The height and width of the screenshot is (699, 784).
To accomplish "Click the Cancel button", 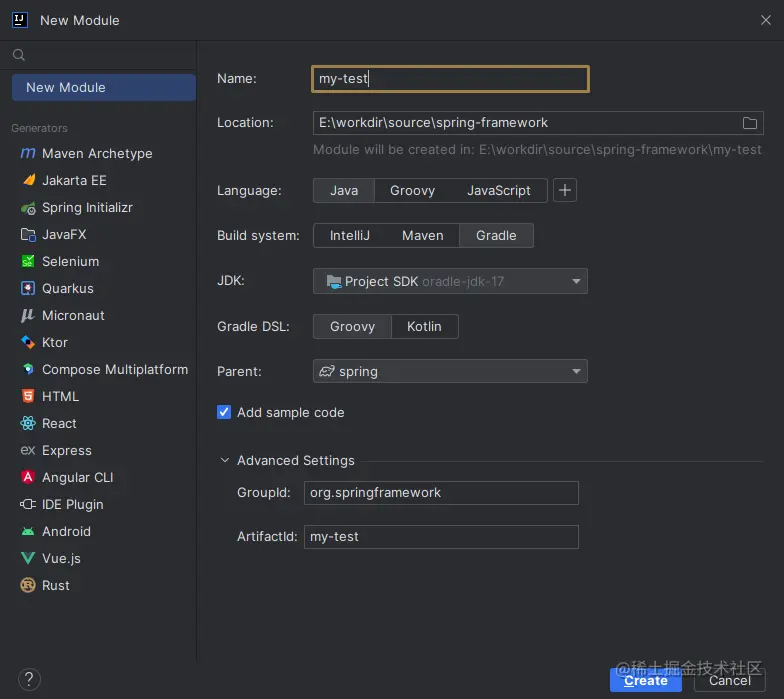I will tap(730, 680).
